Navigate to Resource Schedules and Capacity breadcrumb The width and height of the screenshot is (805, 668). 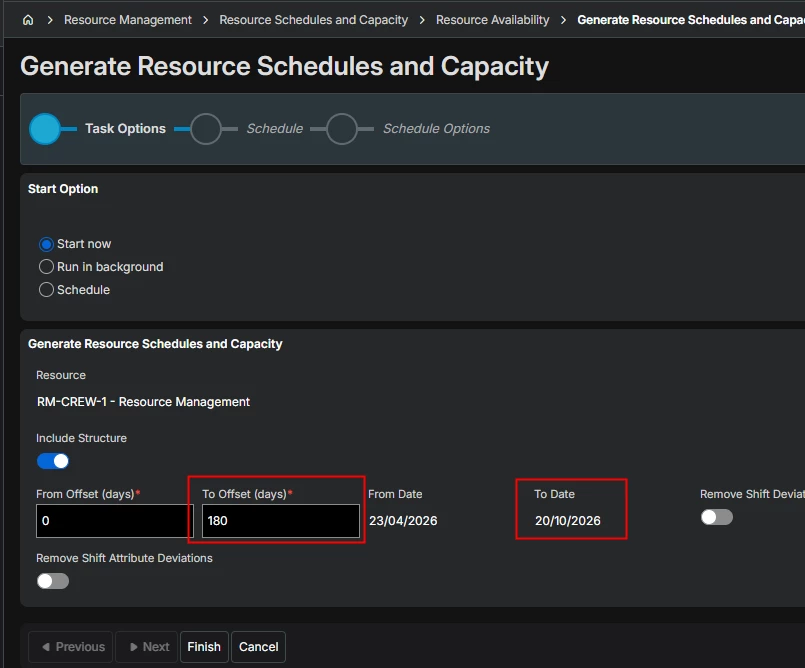coord(313,20)
